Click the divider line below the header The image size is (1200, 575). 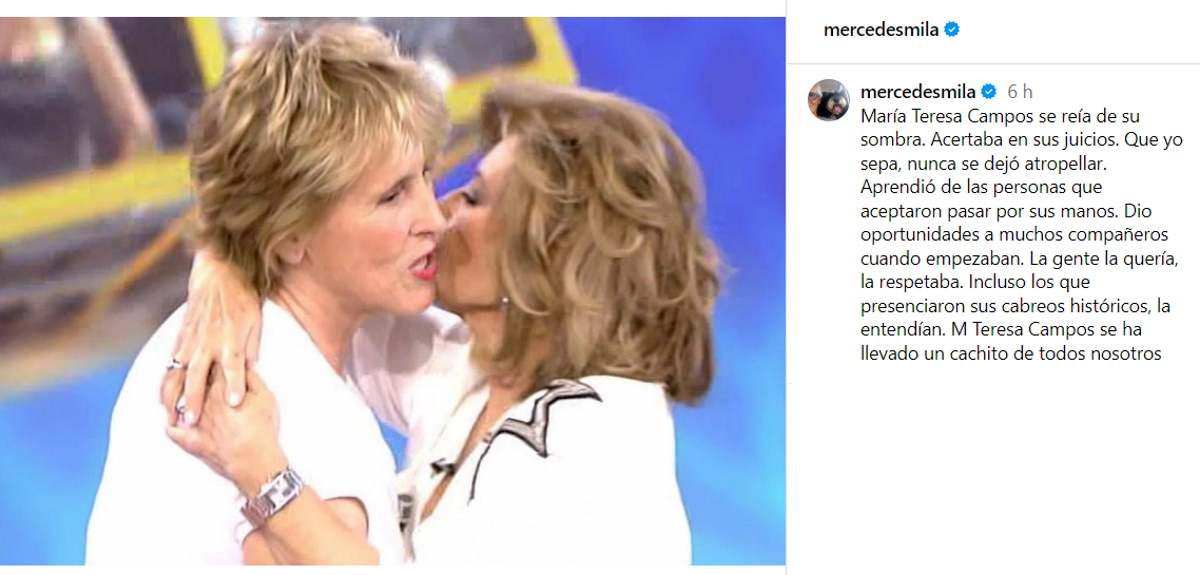(993, 61)
